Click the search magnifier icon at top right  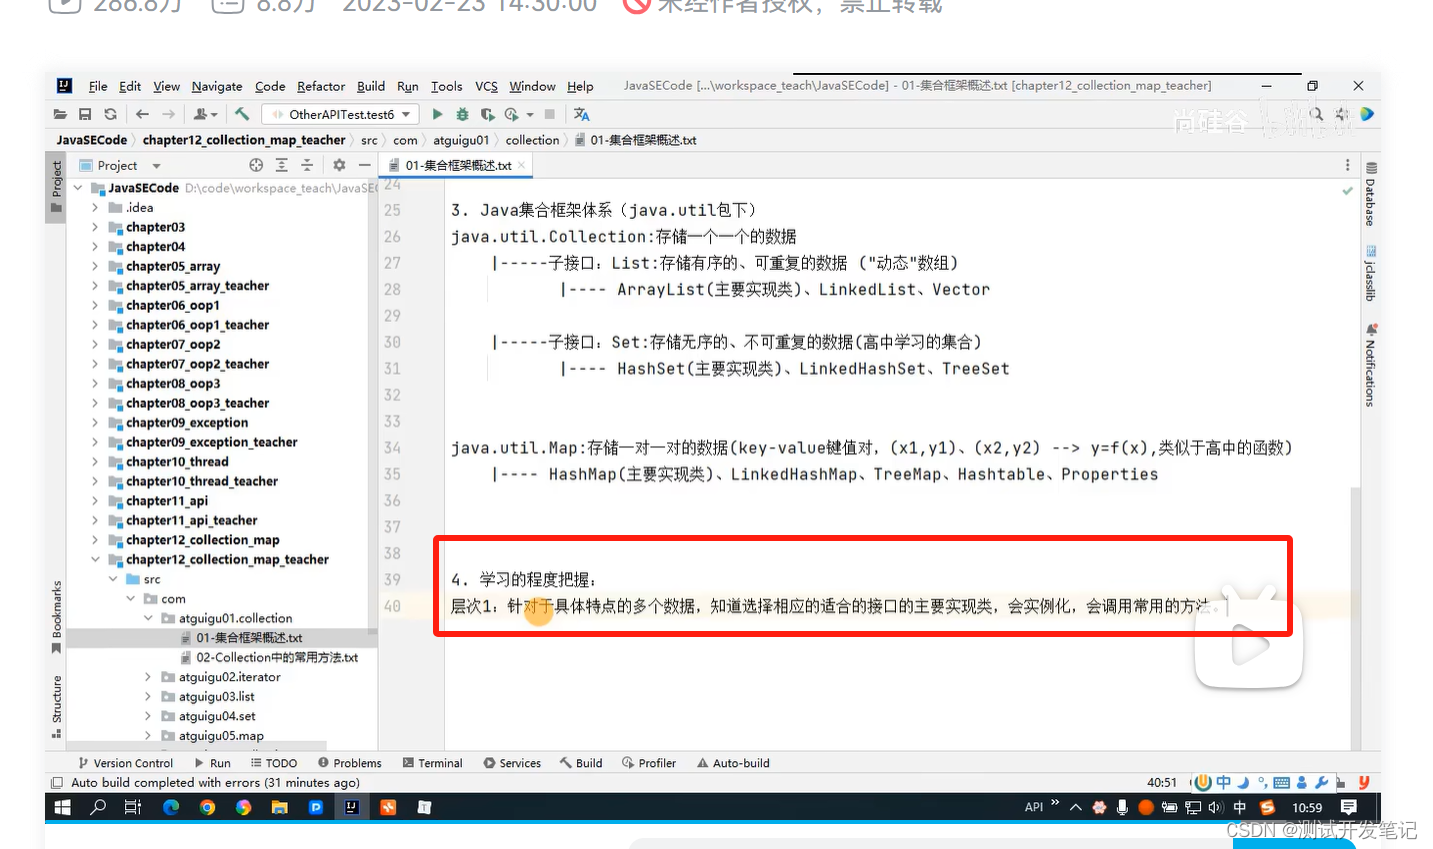(1316, 114)
